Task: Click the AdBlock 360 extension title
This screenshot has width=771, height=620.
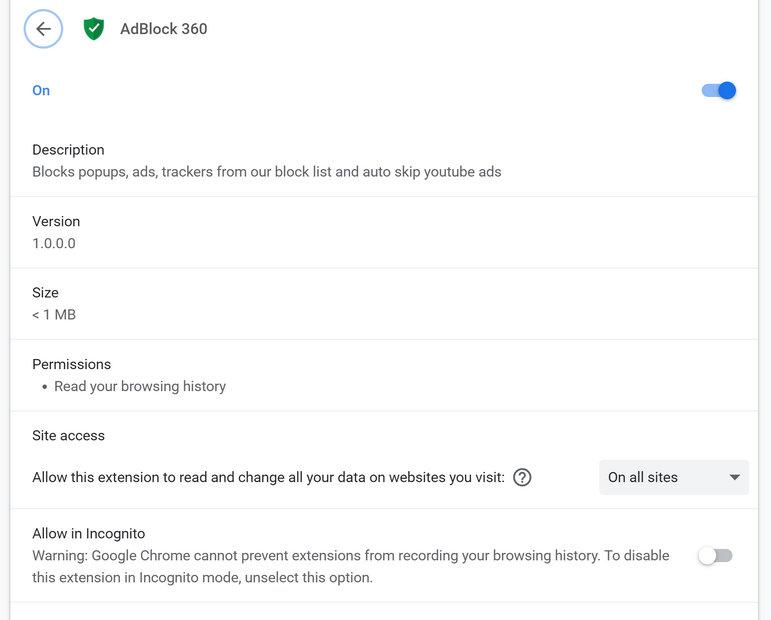Action: pos(164,29)
